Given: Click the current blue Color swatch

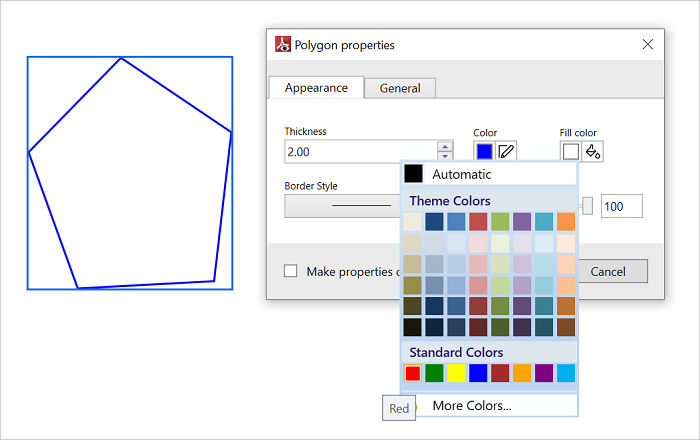Looking at the screenshot, I should coord(484,152).
